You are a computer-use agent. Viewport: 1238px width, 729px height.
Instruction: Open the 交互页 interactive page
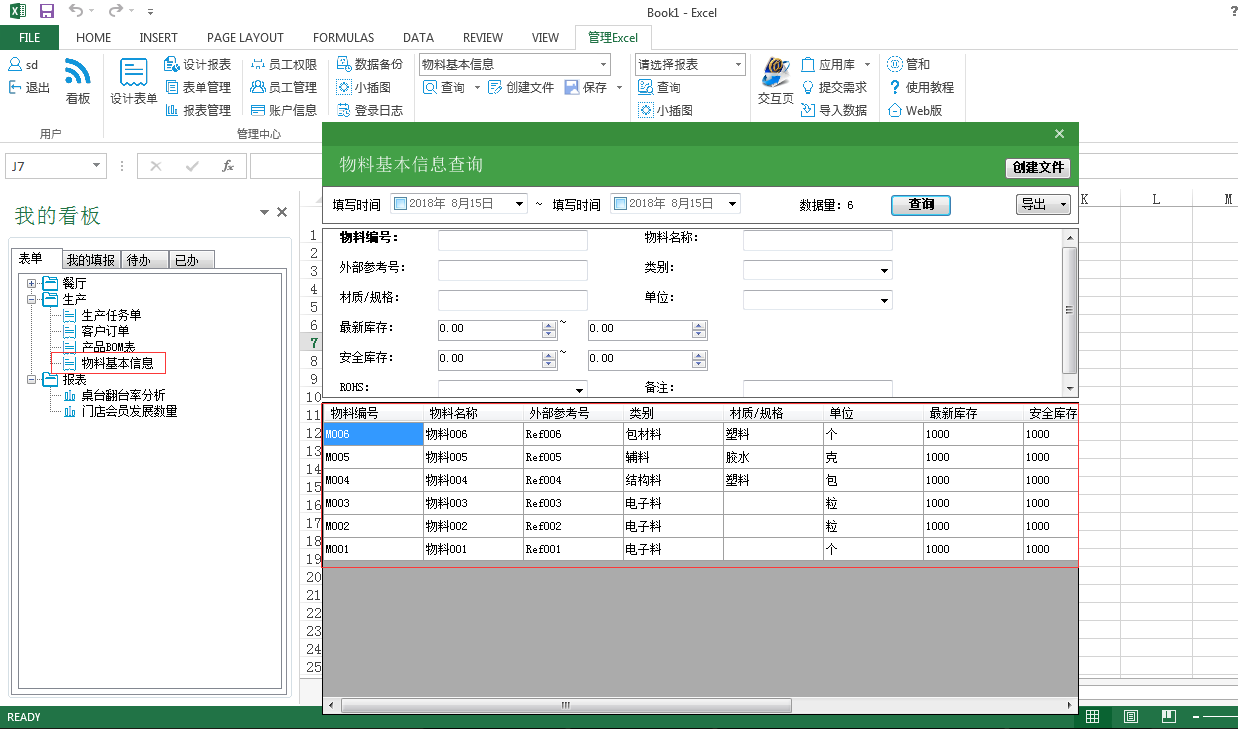point(775,81)
